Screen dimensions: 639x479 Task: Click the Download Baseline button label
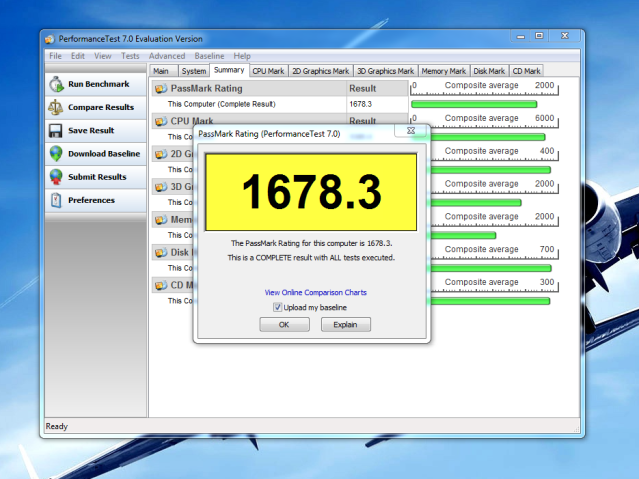(104, 154)
